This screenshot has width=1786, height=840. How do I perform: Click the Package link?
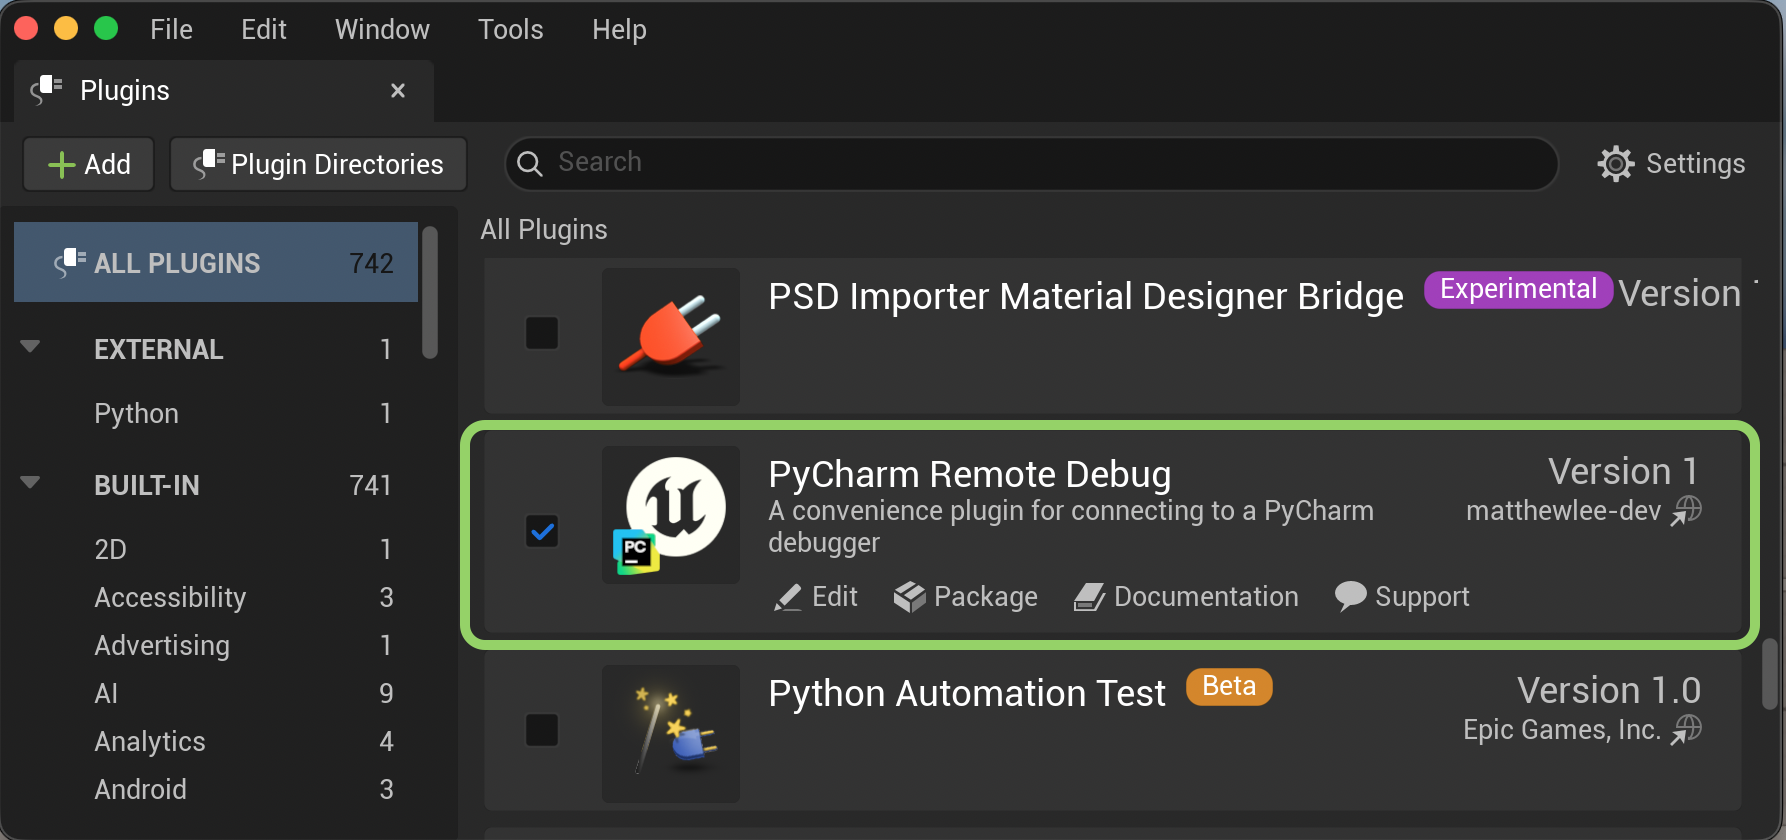pos(985,597)
